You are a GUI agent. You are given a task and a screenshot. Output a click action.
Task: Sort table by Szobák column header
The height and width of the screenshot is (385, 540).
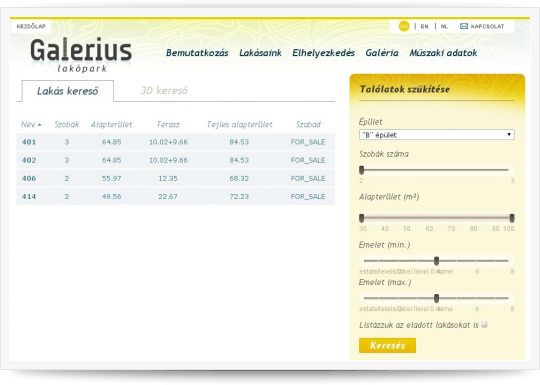click(67, 124)
